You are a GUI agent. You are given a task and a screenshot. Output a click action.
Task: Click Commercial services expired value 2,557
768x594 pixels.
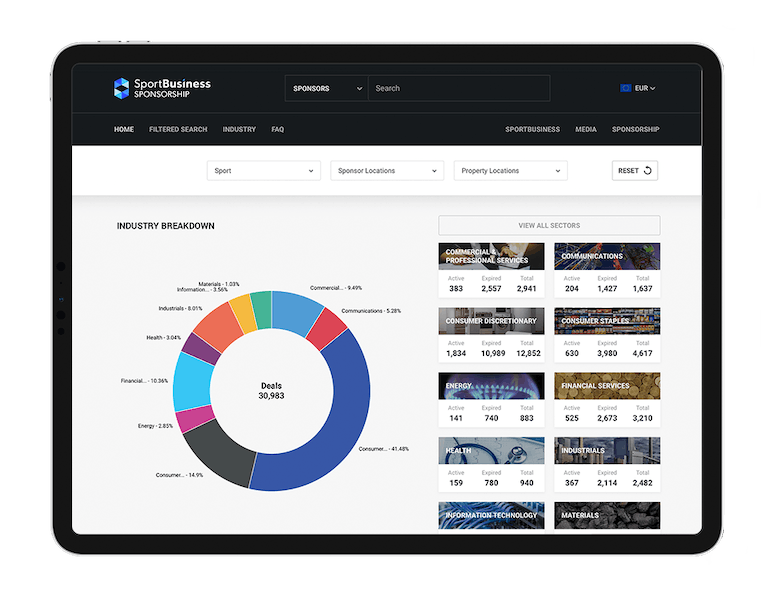point(491,288)
